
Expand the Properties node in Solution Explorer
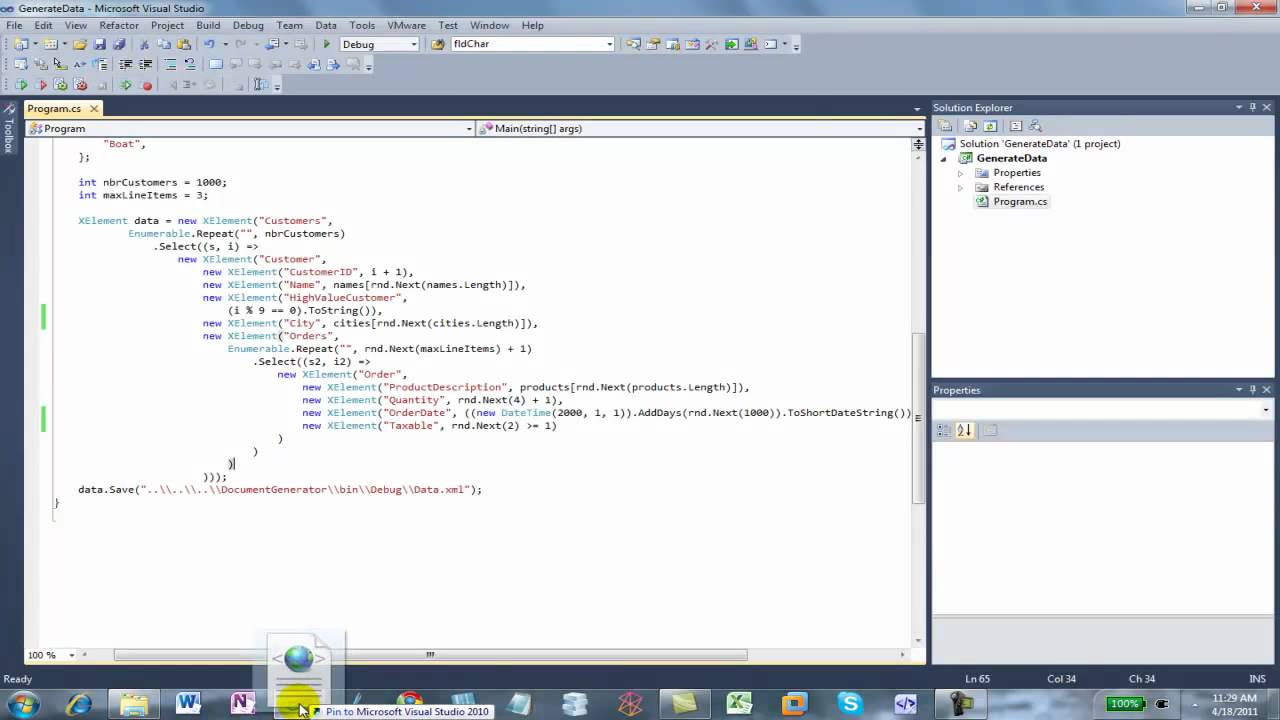[960, 173]
